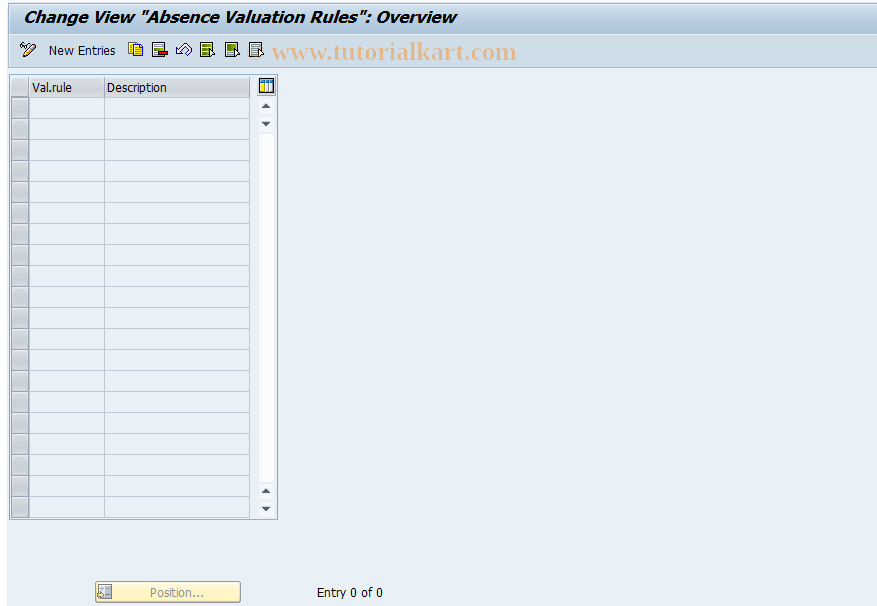Click the first Val.rule input cell
Viewport: 877px width, 606px height.
(x=67, y=108)
